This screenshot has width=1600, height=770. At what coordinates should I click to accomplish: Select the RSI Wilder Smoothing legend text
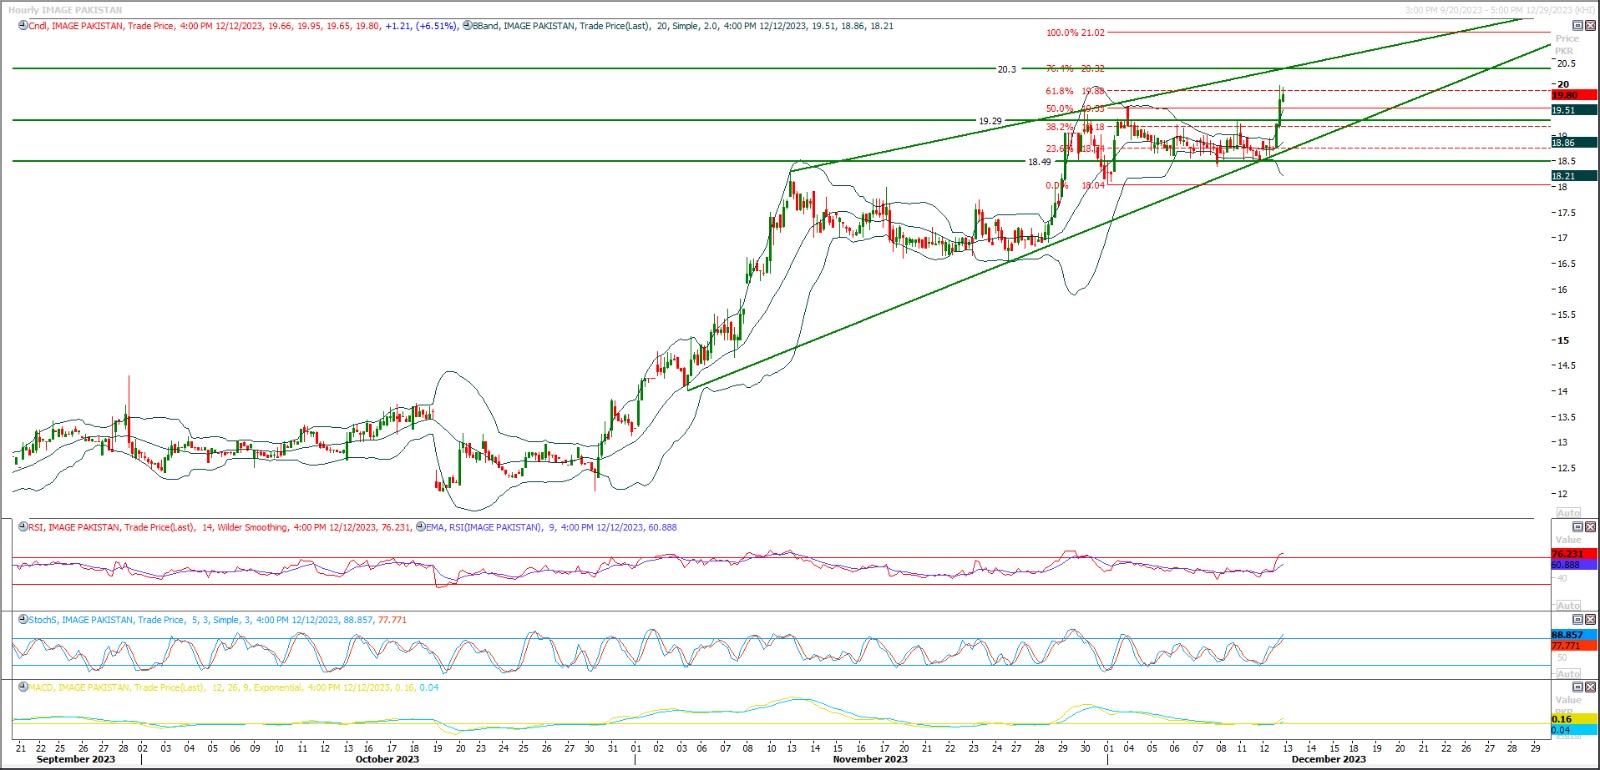pos(219,527)
